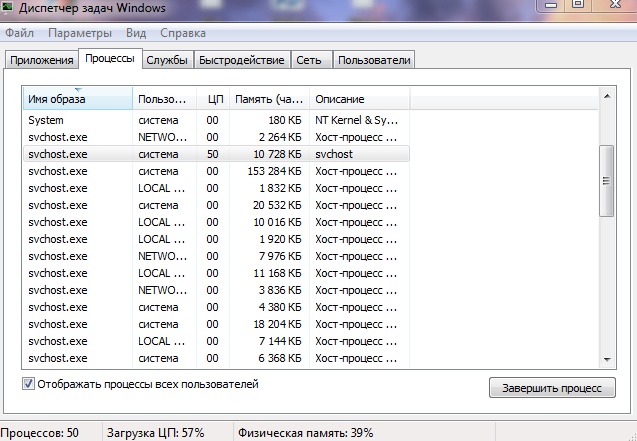
Task: Sort by Имя образа column header
Action: 78,99
